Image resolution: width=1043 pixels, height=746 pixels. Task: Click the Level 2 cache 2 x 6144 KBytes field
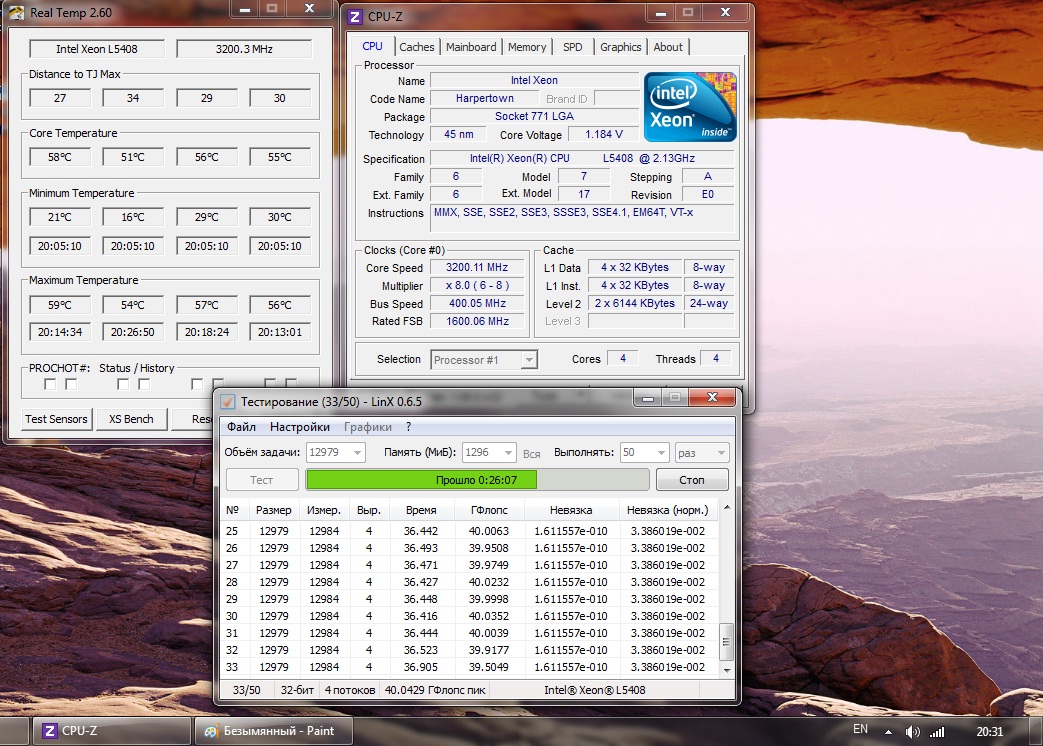635,303
